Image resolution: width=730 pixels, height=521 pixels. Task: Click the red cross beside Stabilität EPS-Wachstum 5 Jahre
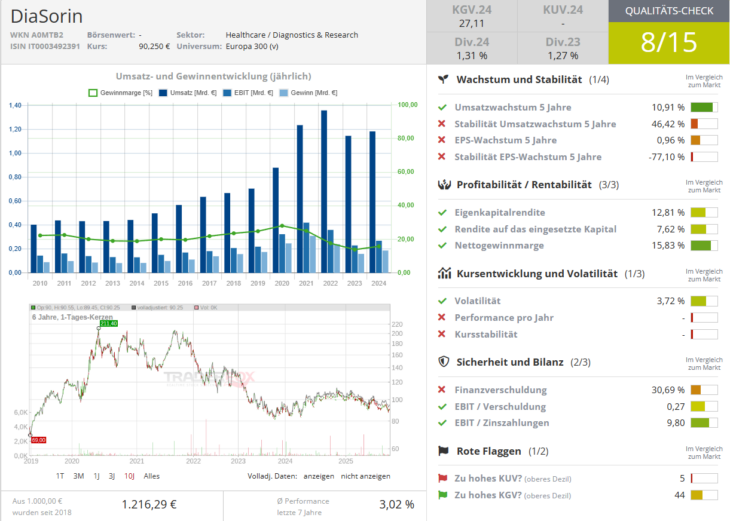[442, 157]
